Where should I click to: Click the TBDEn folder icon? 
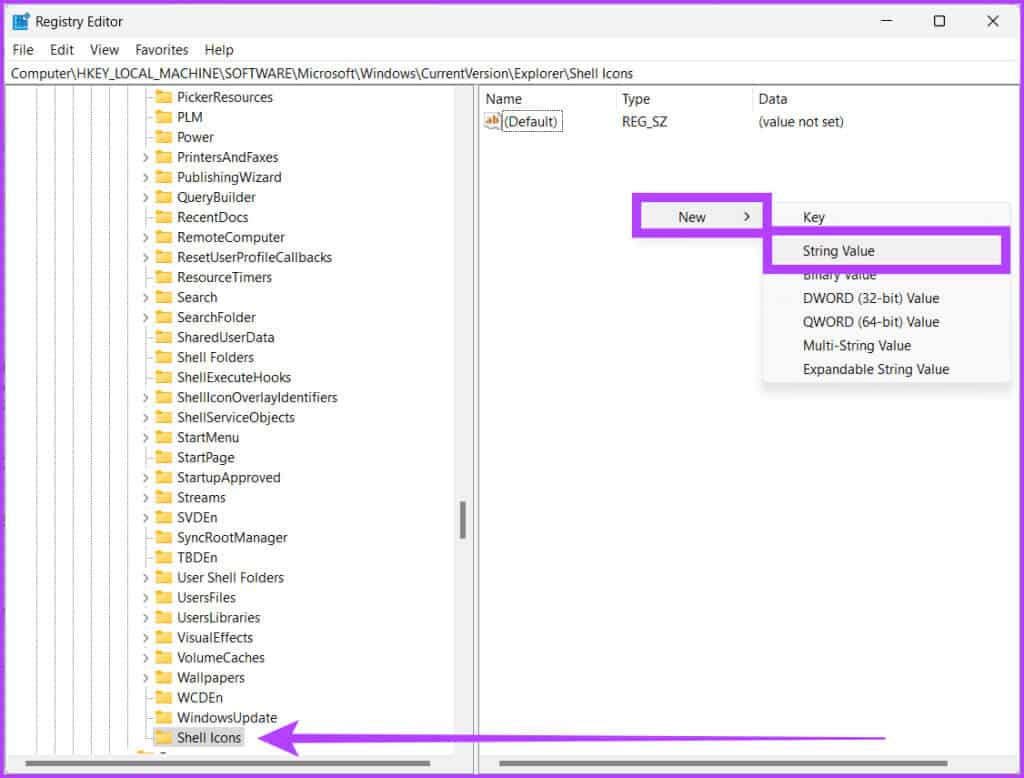pos(163,558)
